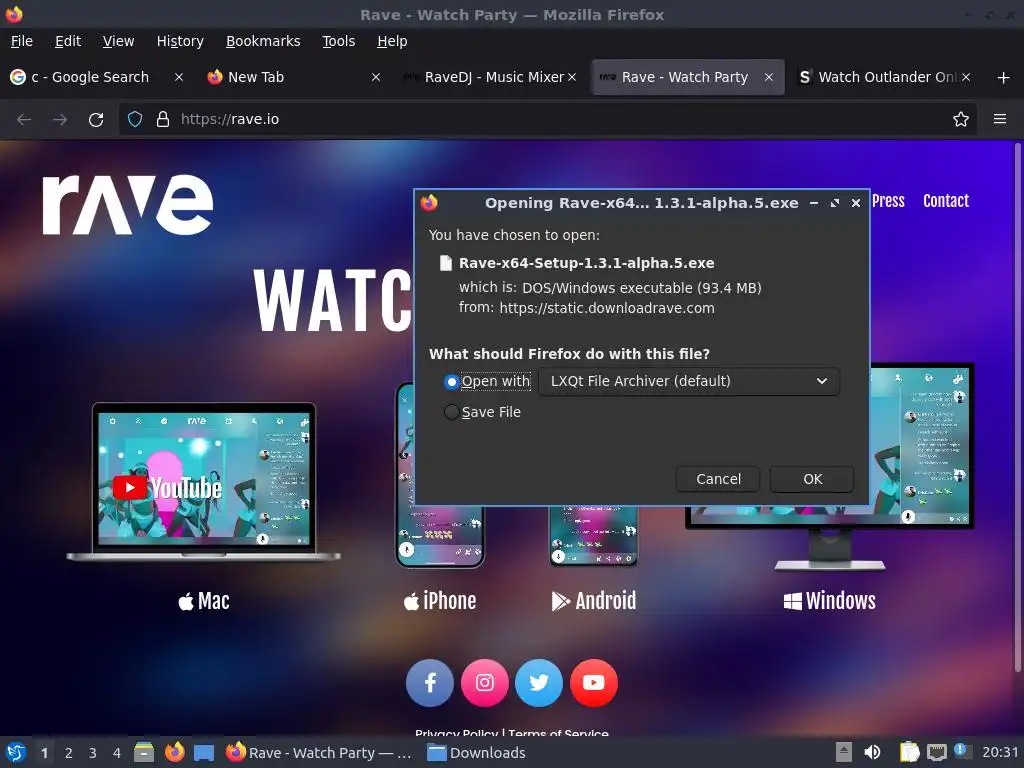This screenshot has width=1024, height=768.
Task: Show site info via padlock icon
Action: pyautogui.click(x=163, y=120)
